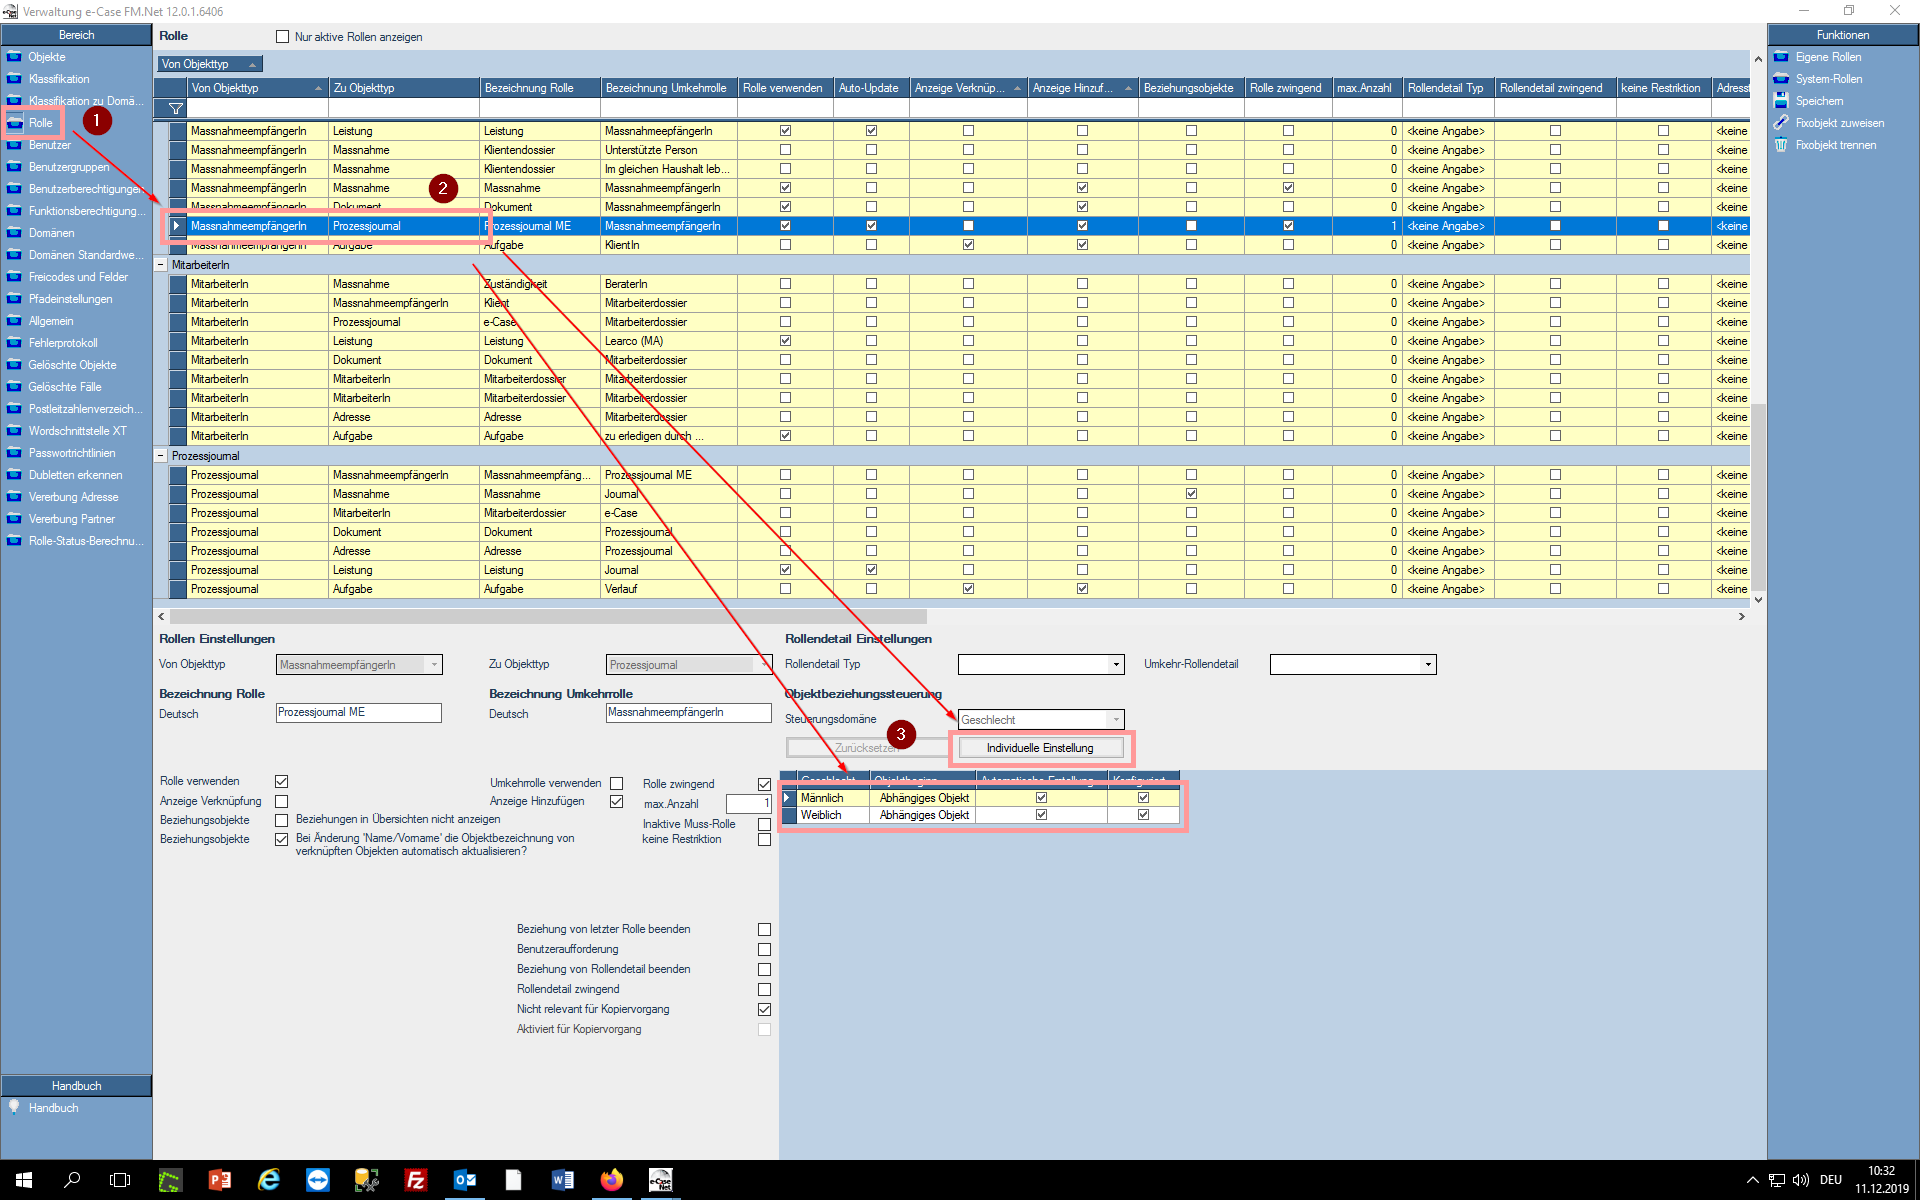Open FileZilla from the taskbar
The image size is (1920, 1200).
[416, 1180]
